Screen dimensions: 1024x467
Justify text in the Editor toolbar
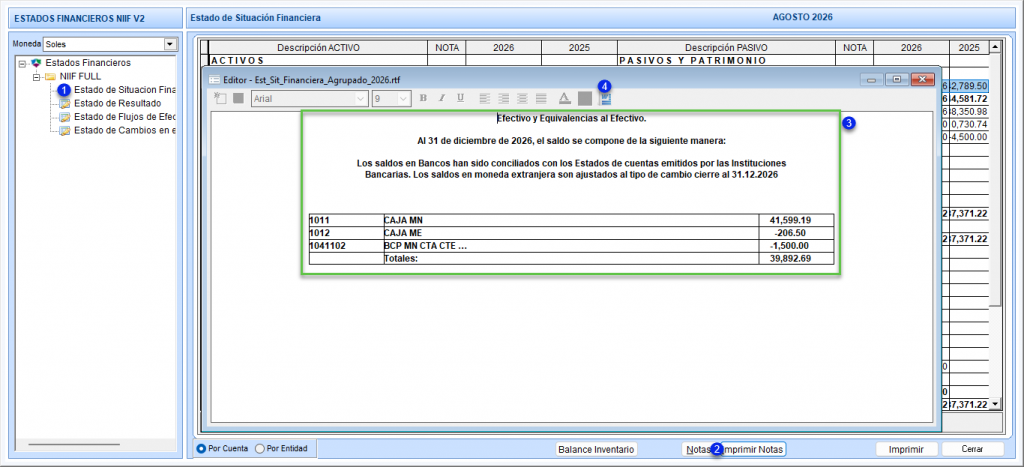click(541, 99)
